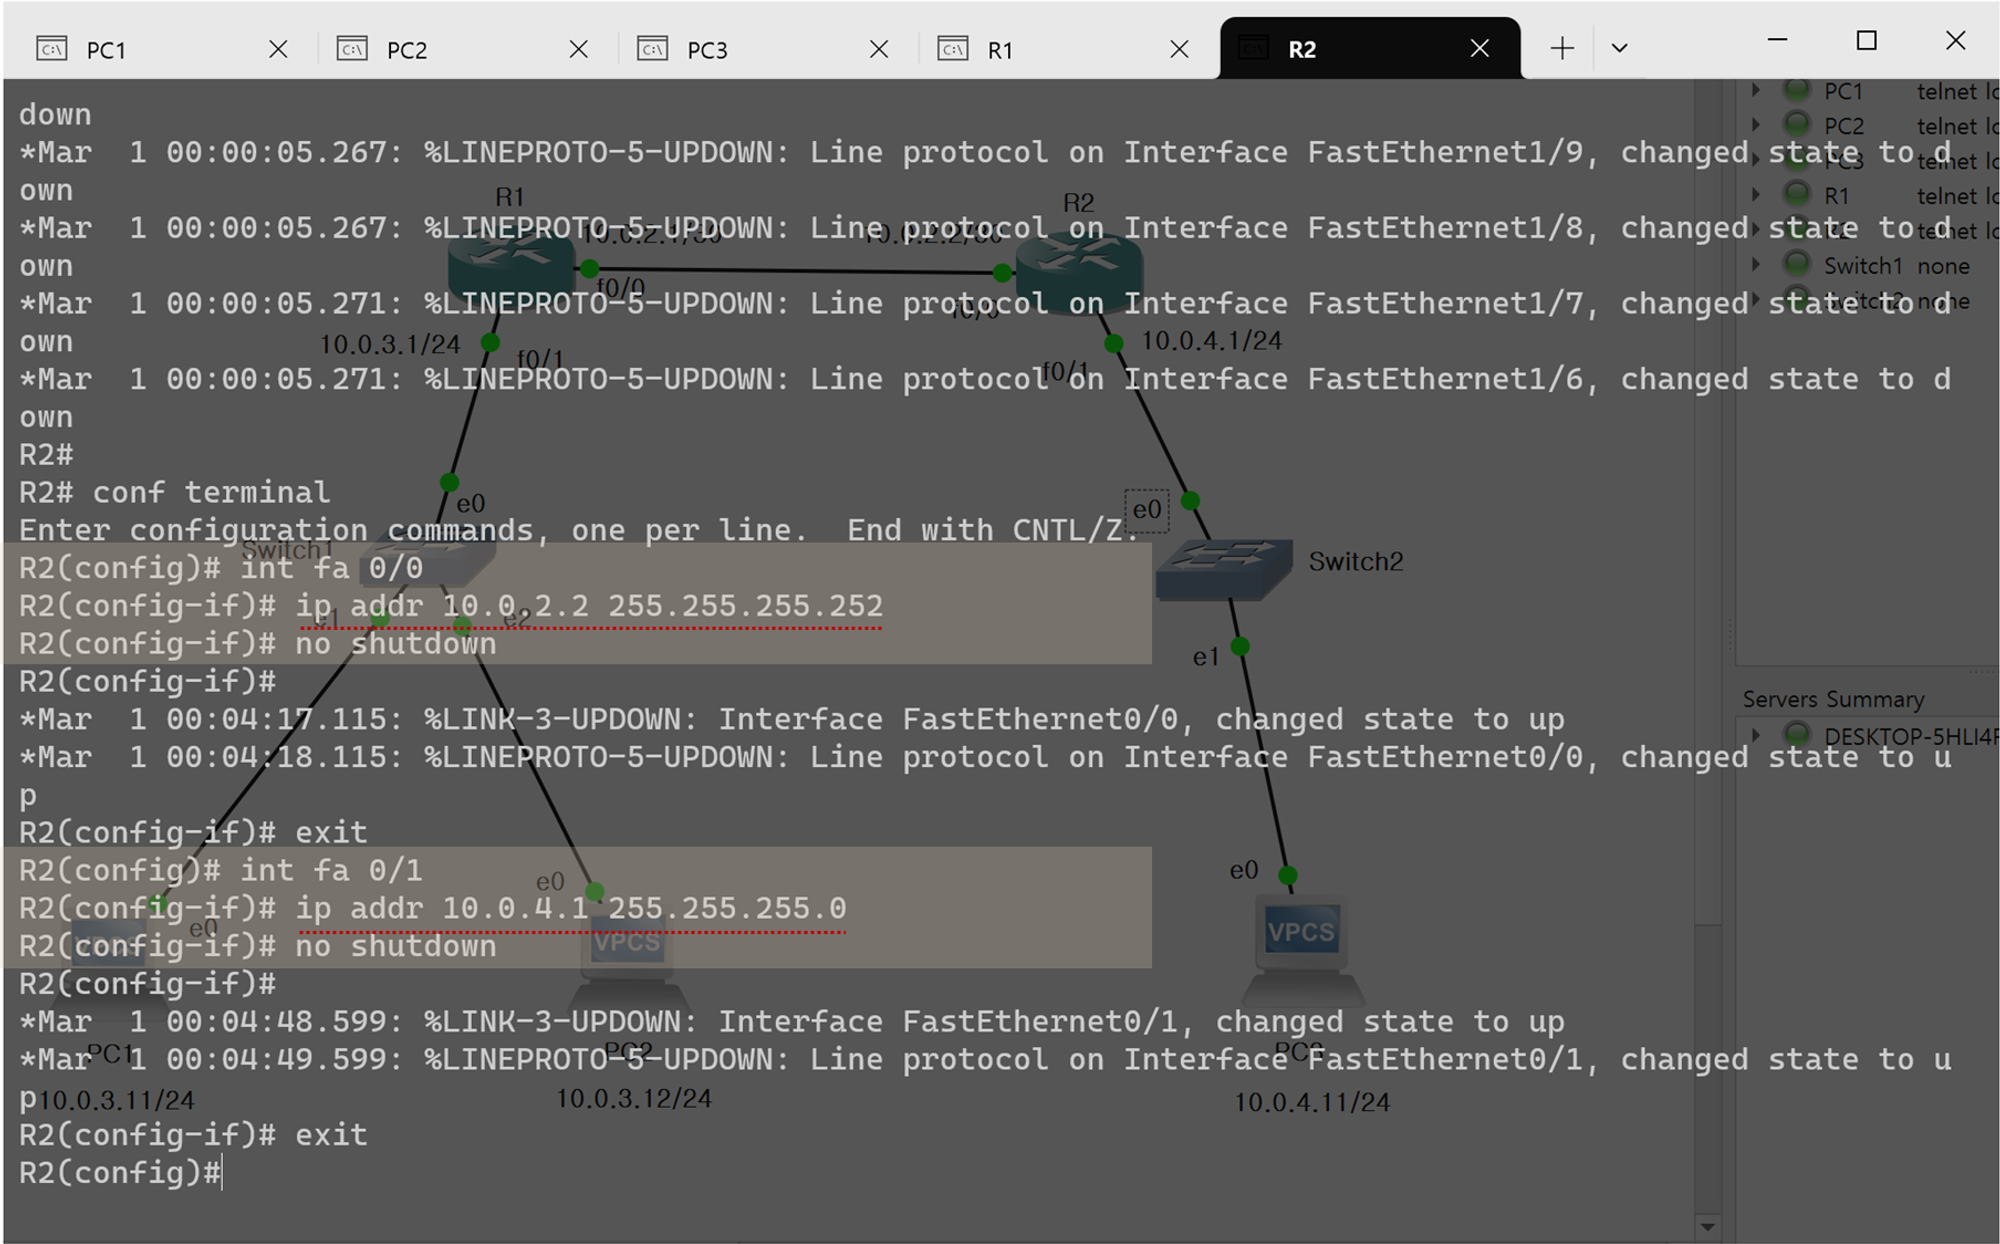This screenshot has height=1244, width=2000.
Task: Expand PC1 node in topology summary
Action: point(1755,90)
